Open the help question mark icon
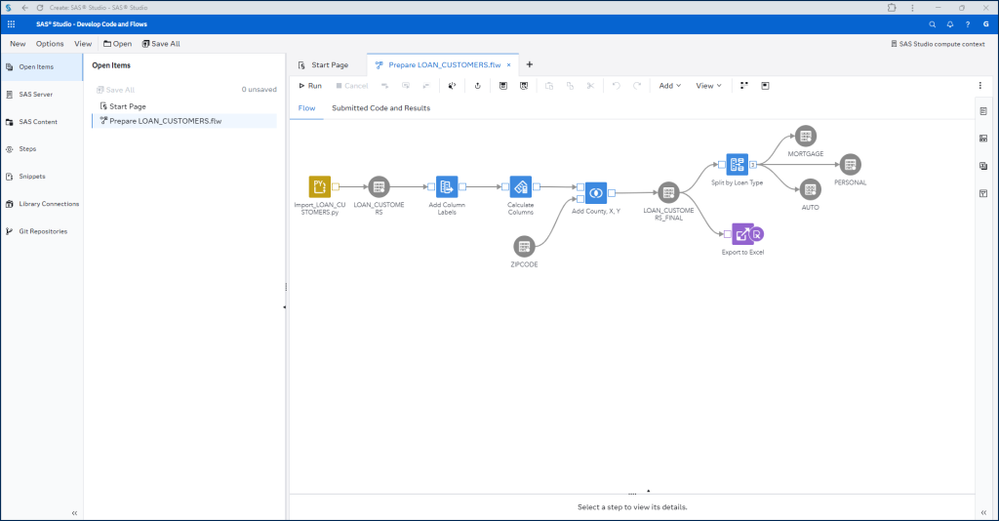 coord(968,24)
